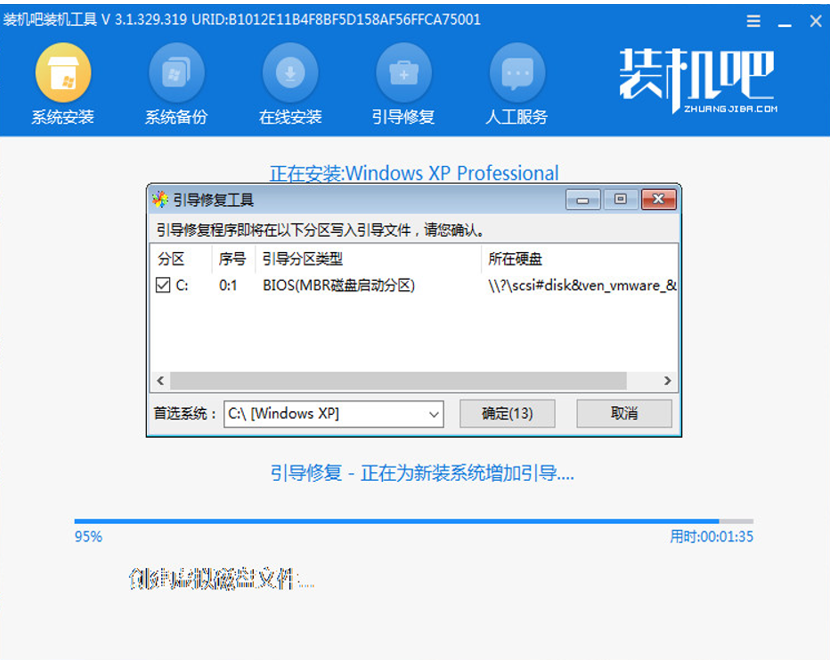Click the pinwheel icon on dialog title bar
Image resolution: width=830 pixels, height=663 pixels.
pos(160,199)
